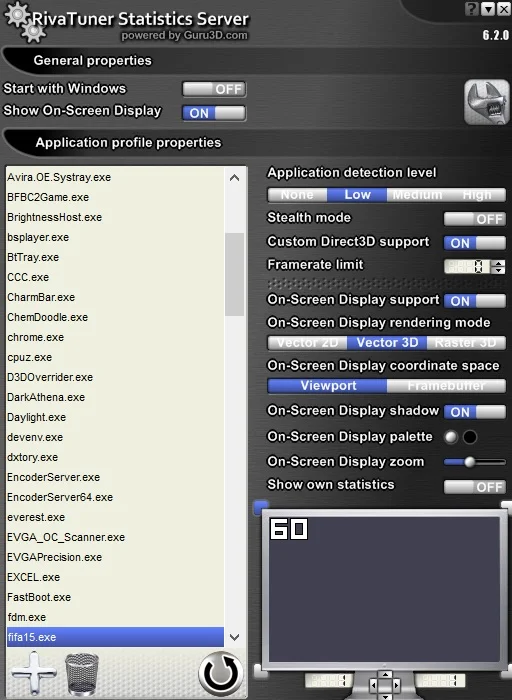Image resolution: width=512 pixels, height=700 pixels.
Task: Select dxtory.exe profile
Action: coord(115,458)
